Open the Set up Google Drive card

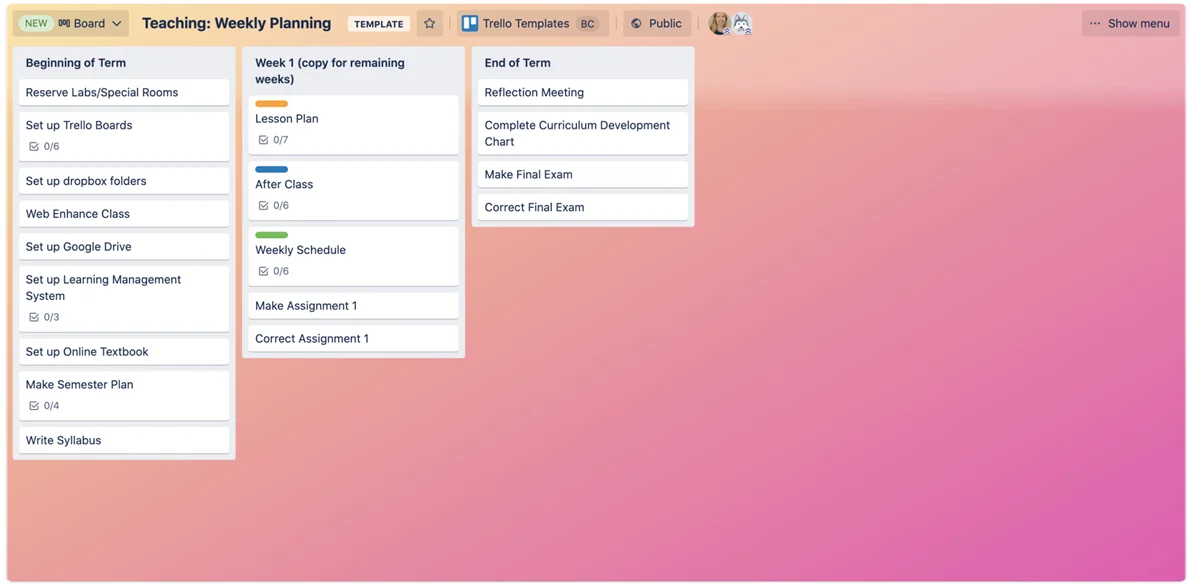[x=124, y=247]
